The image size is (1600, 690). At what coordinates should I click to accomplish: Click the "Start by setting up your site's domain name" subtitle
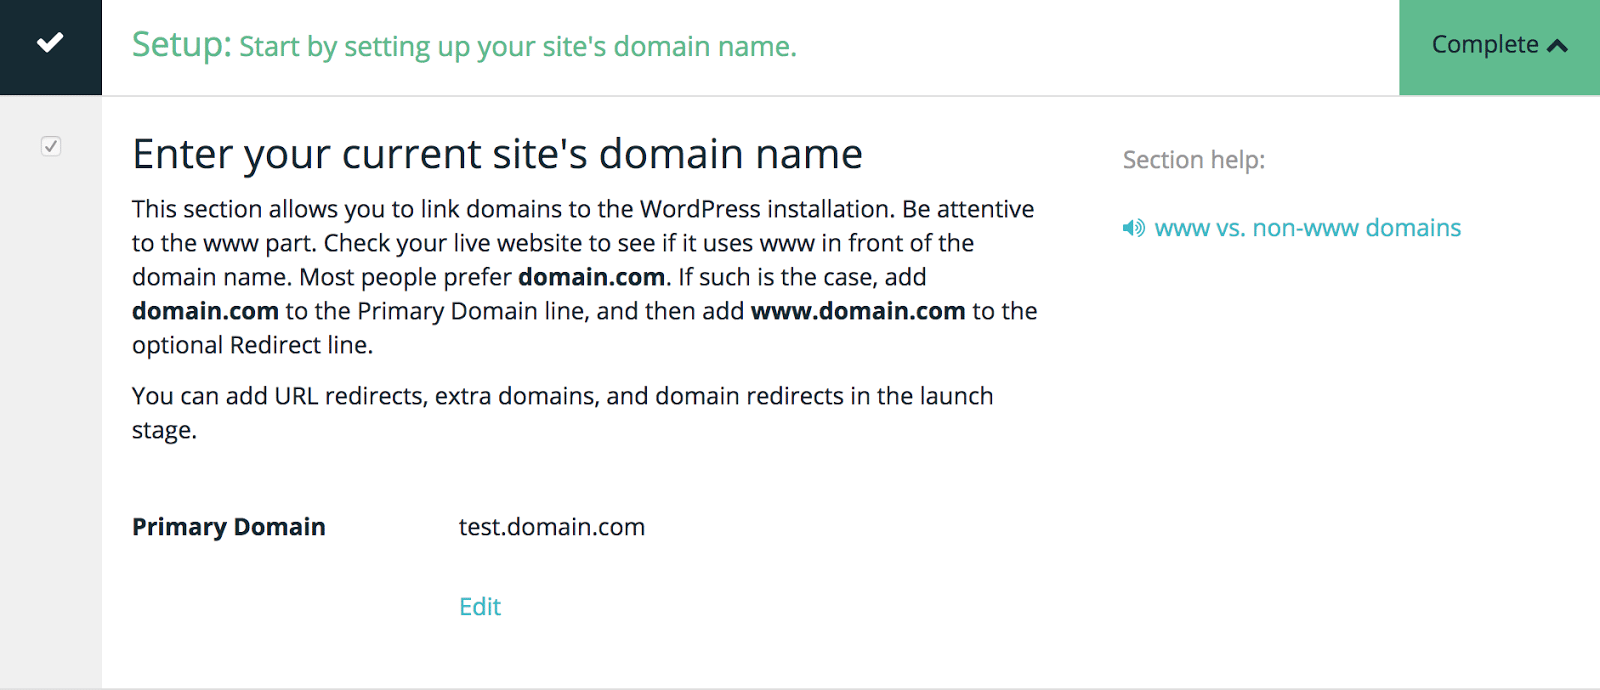517,47
